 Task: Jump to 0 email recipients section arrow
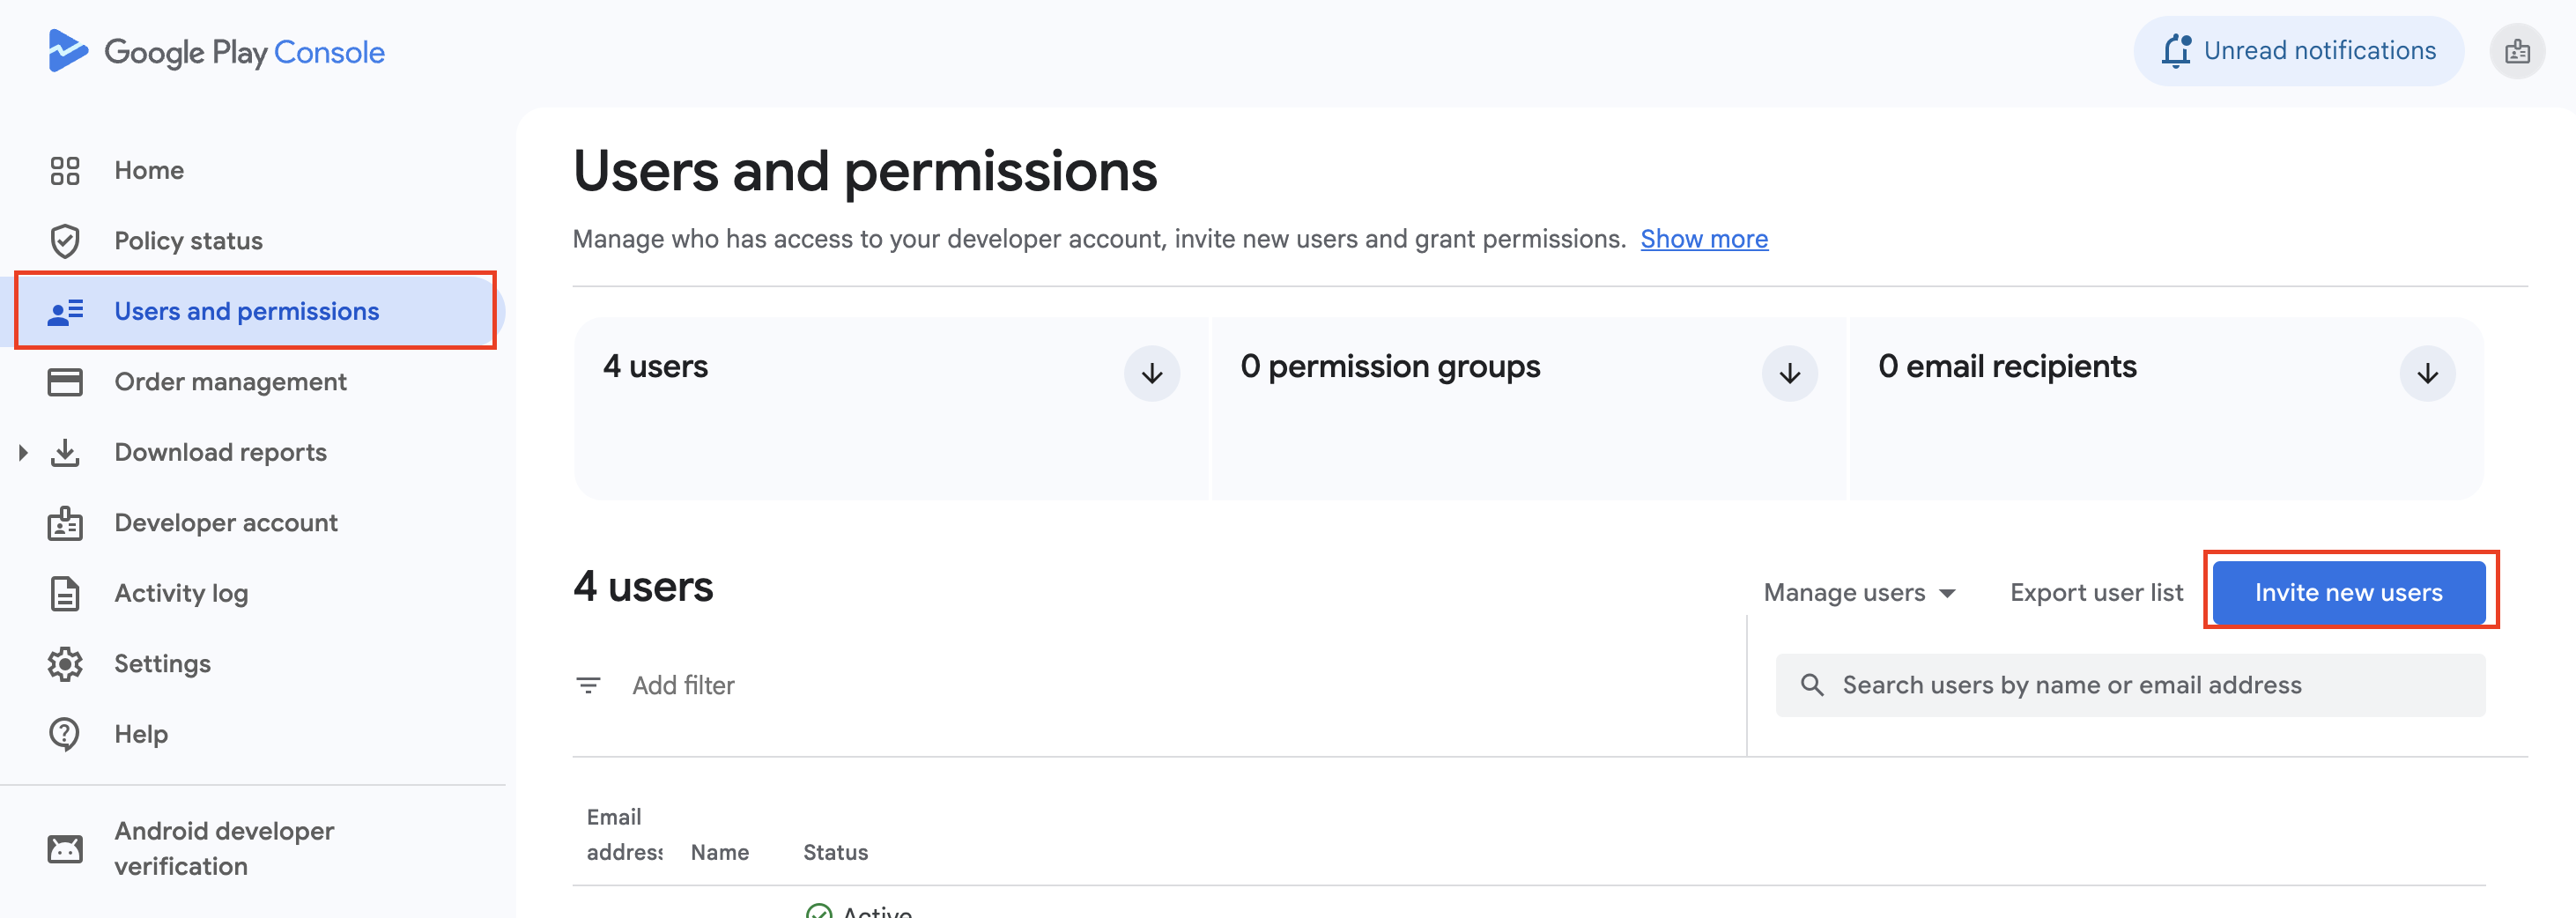[x=2427, y=374]
